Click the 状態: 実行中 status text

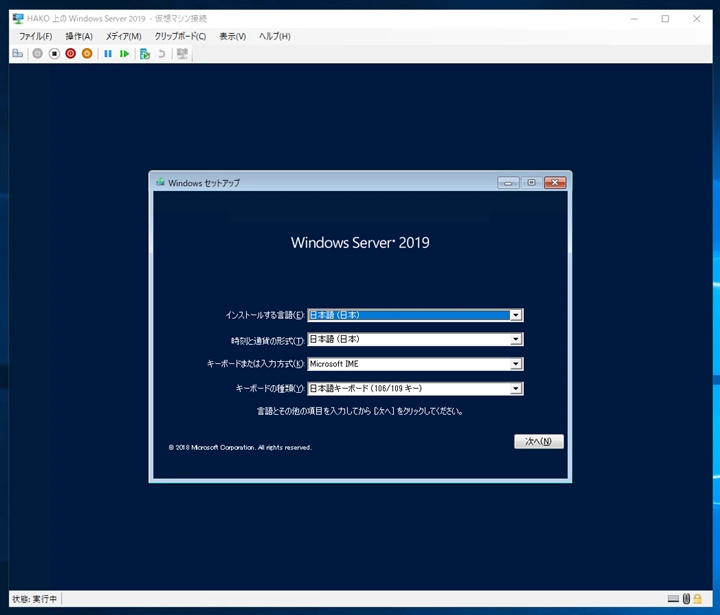click(x=34, y=599)
